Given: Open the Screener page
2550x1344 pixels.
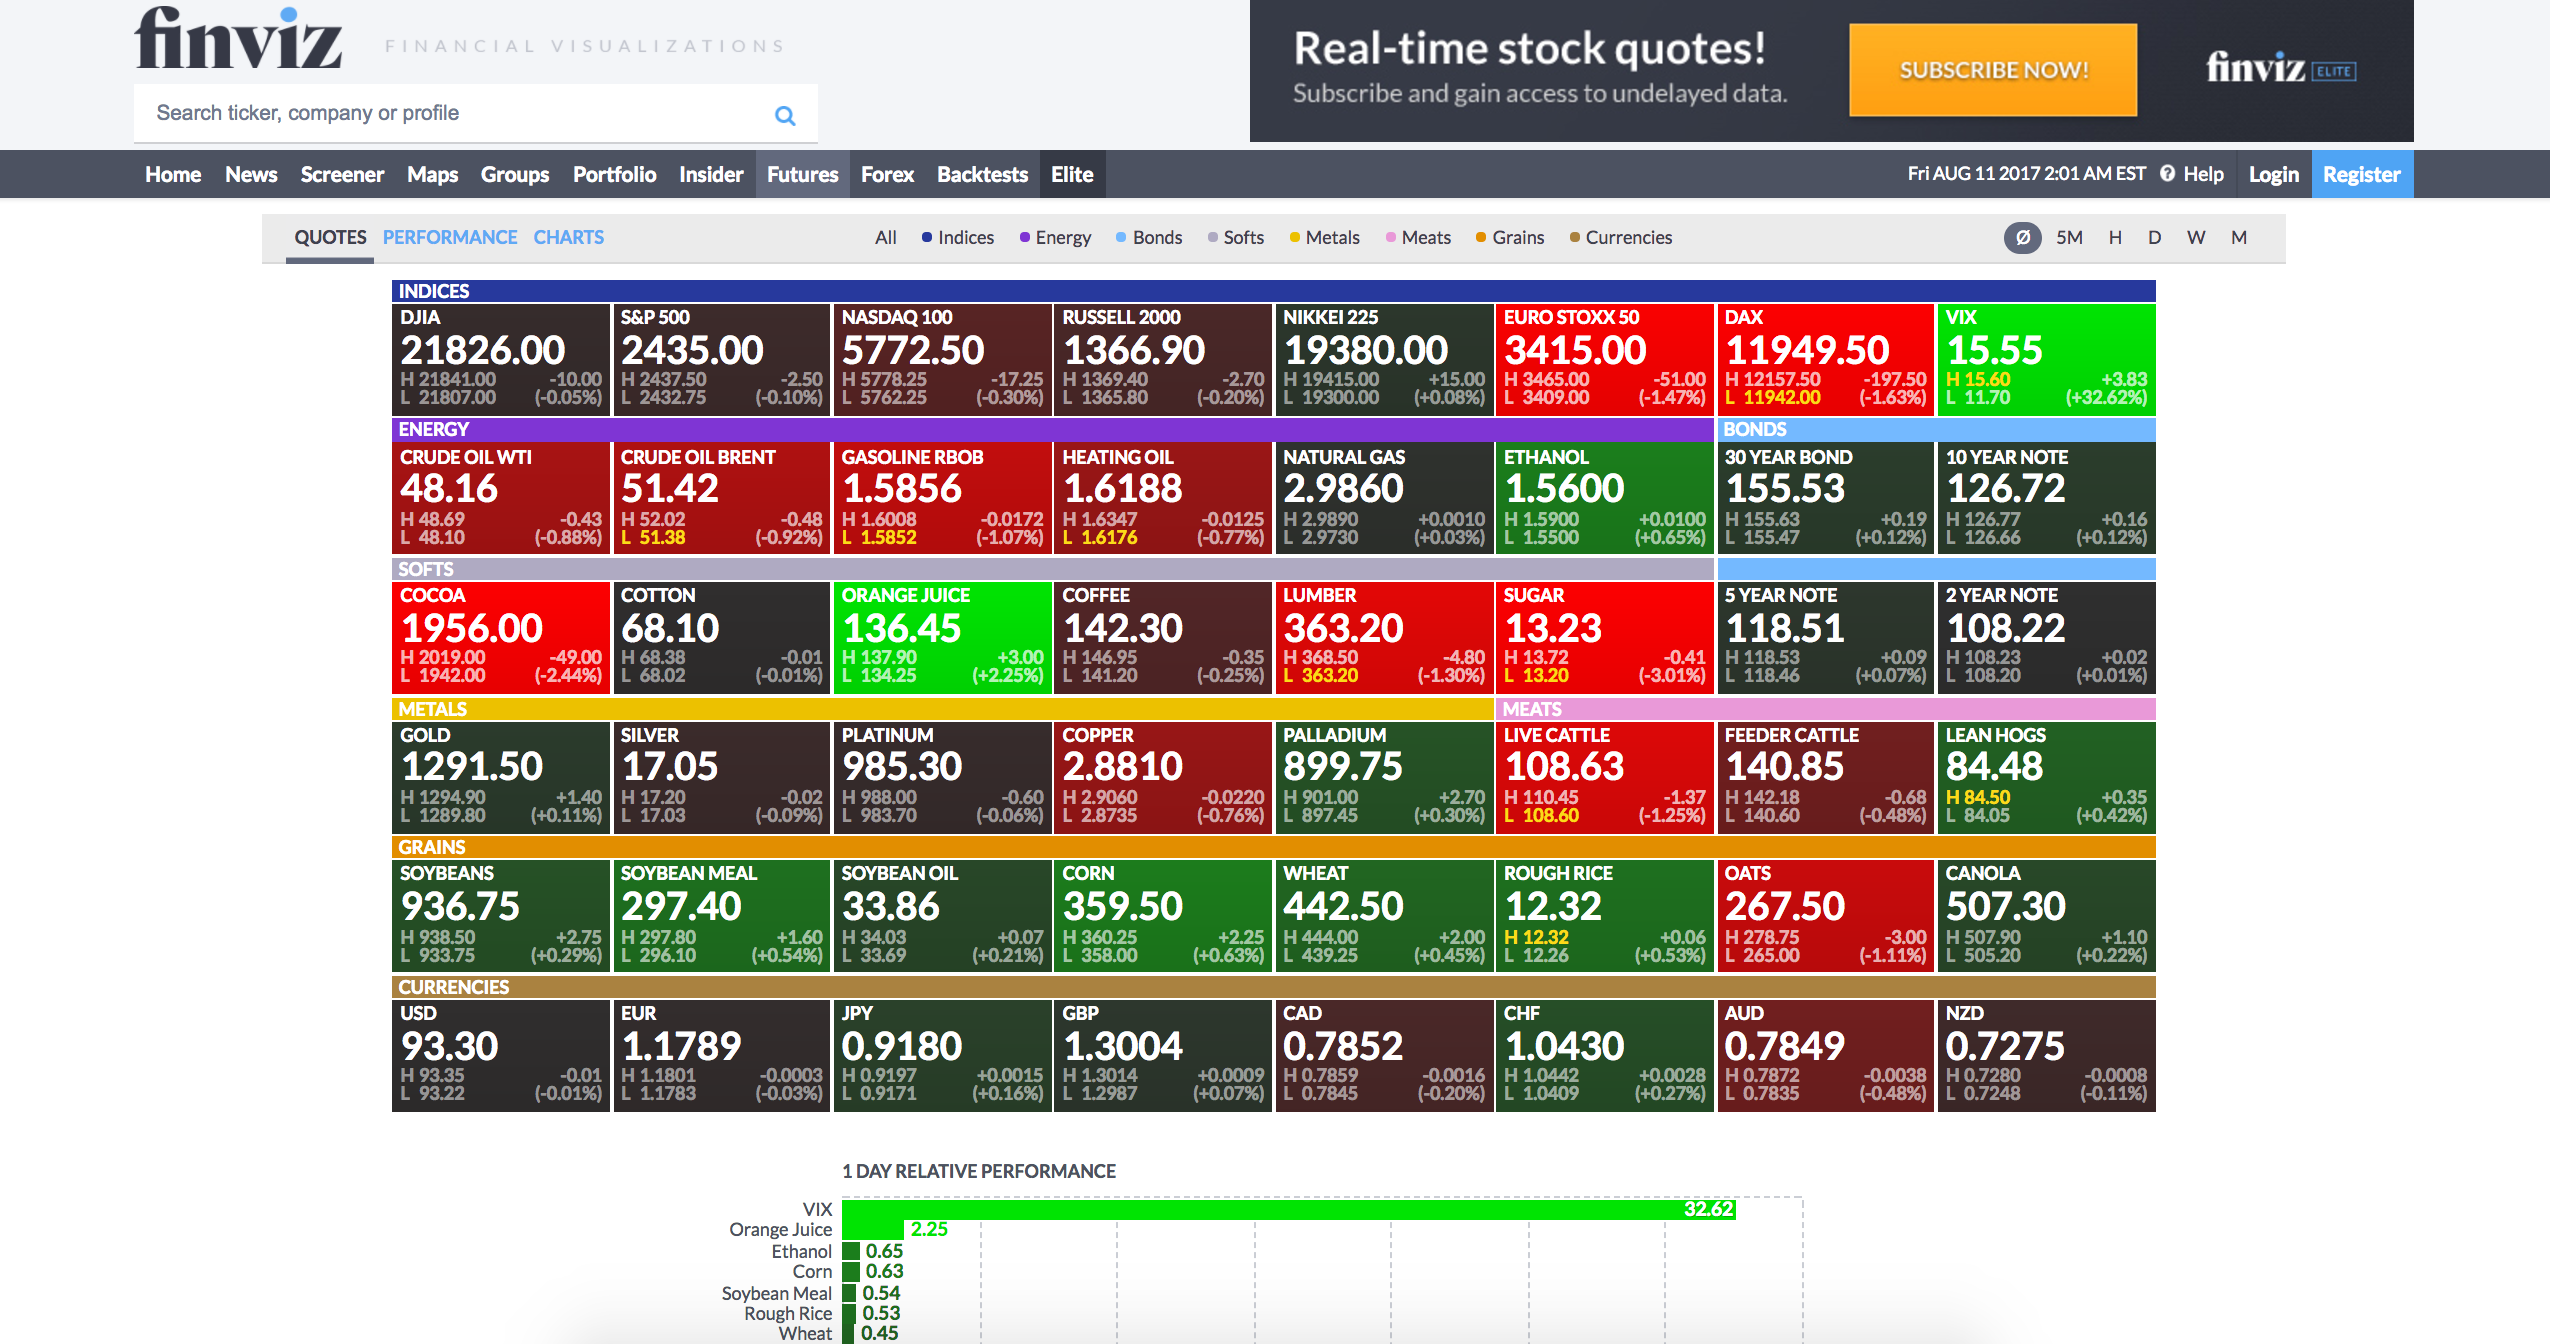Looking at the screenshot, I should click(x=342, y=175).
